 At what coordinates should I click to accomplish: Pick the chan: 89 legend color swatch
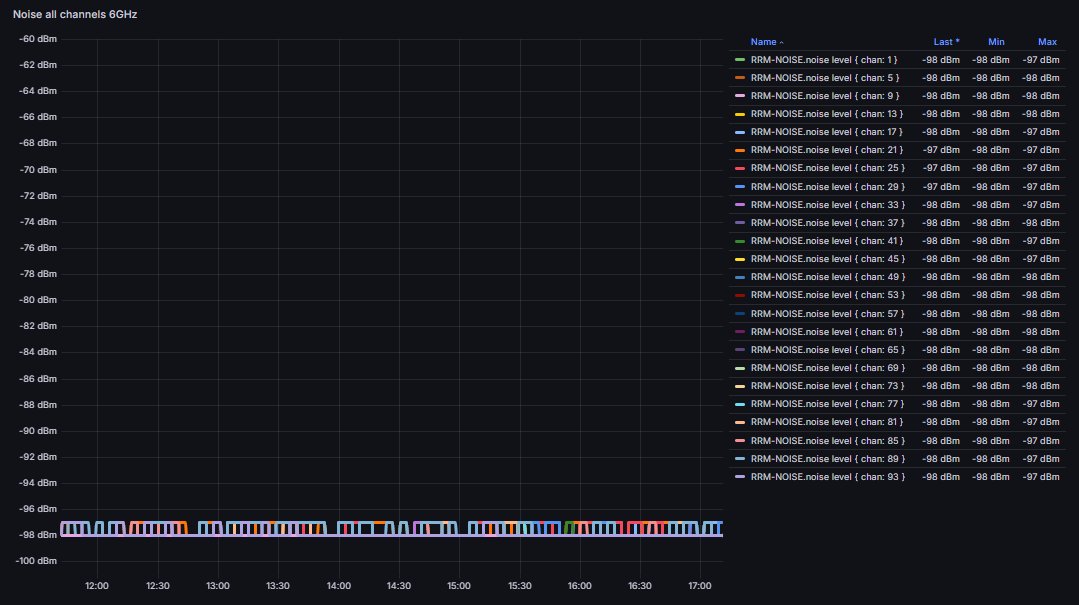(x=740, y=458)
